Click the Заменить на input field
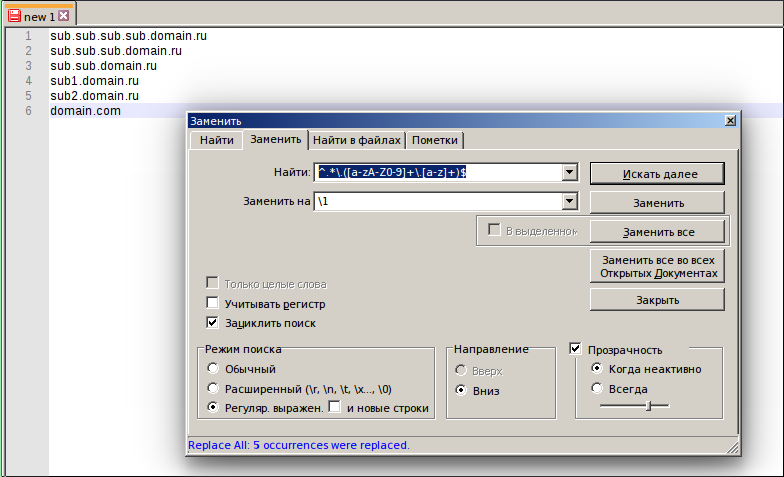Viewport: 784px width, 477px height. point(438,202)
